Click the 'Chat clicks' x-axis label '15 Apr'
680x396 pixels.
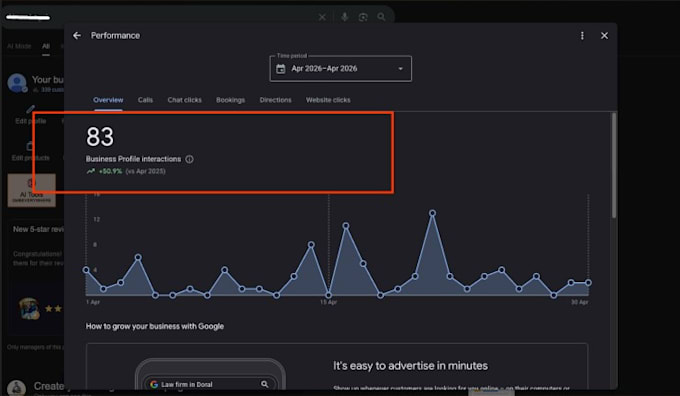click(x=328, y=302)
